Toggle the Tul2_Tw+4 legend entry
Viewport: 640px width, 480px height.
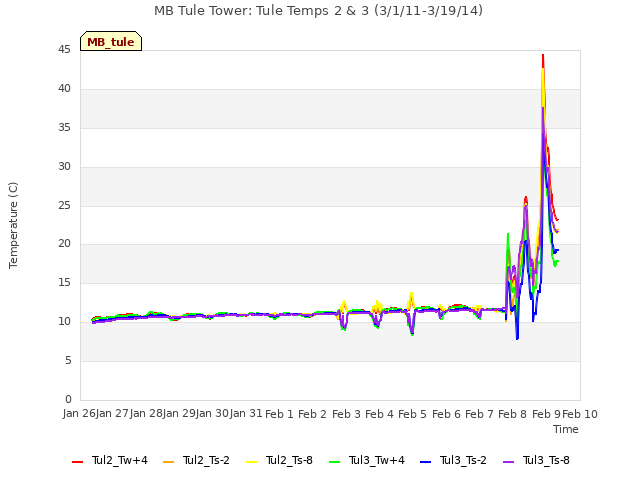click(110, 460)
